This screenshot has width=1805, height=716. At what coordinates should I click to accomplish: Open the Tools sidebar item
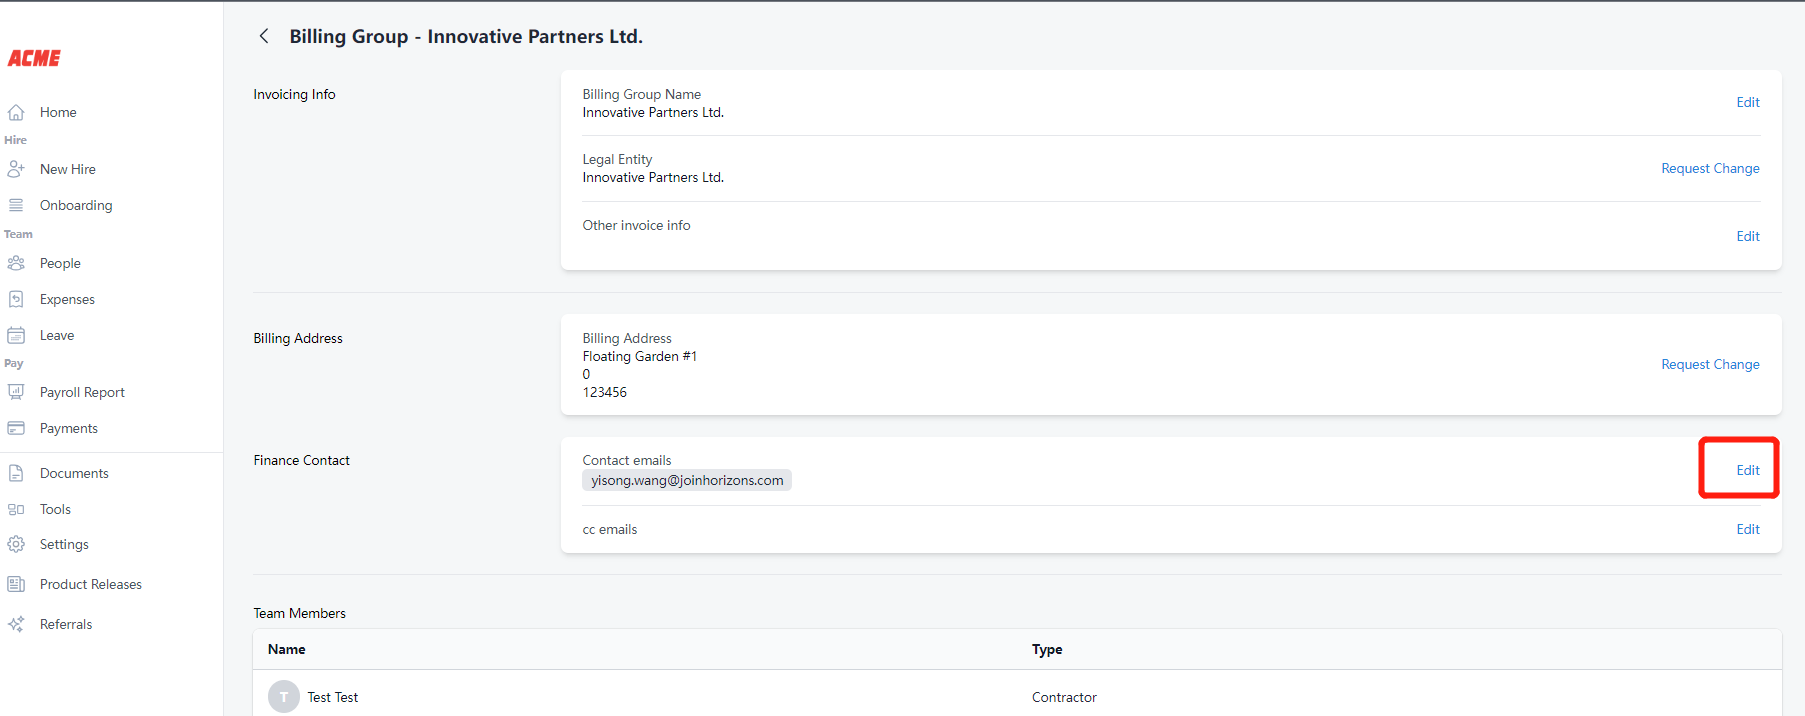[x=55, y=509]
